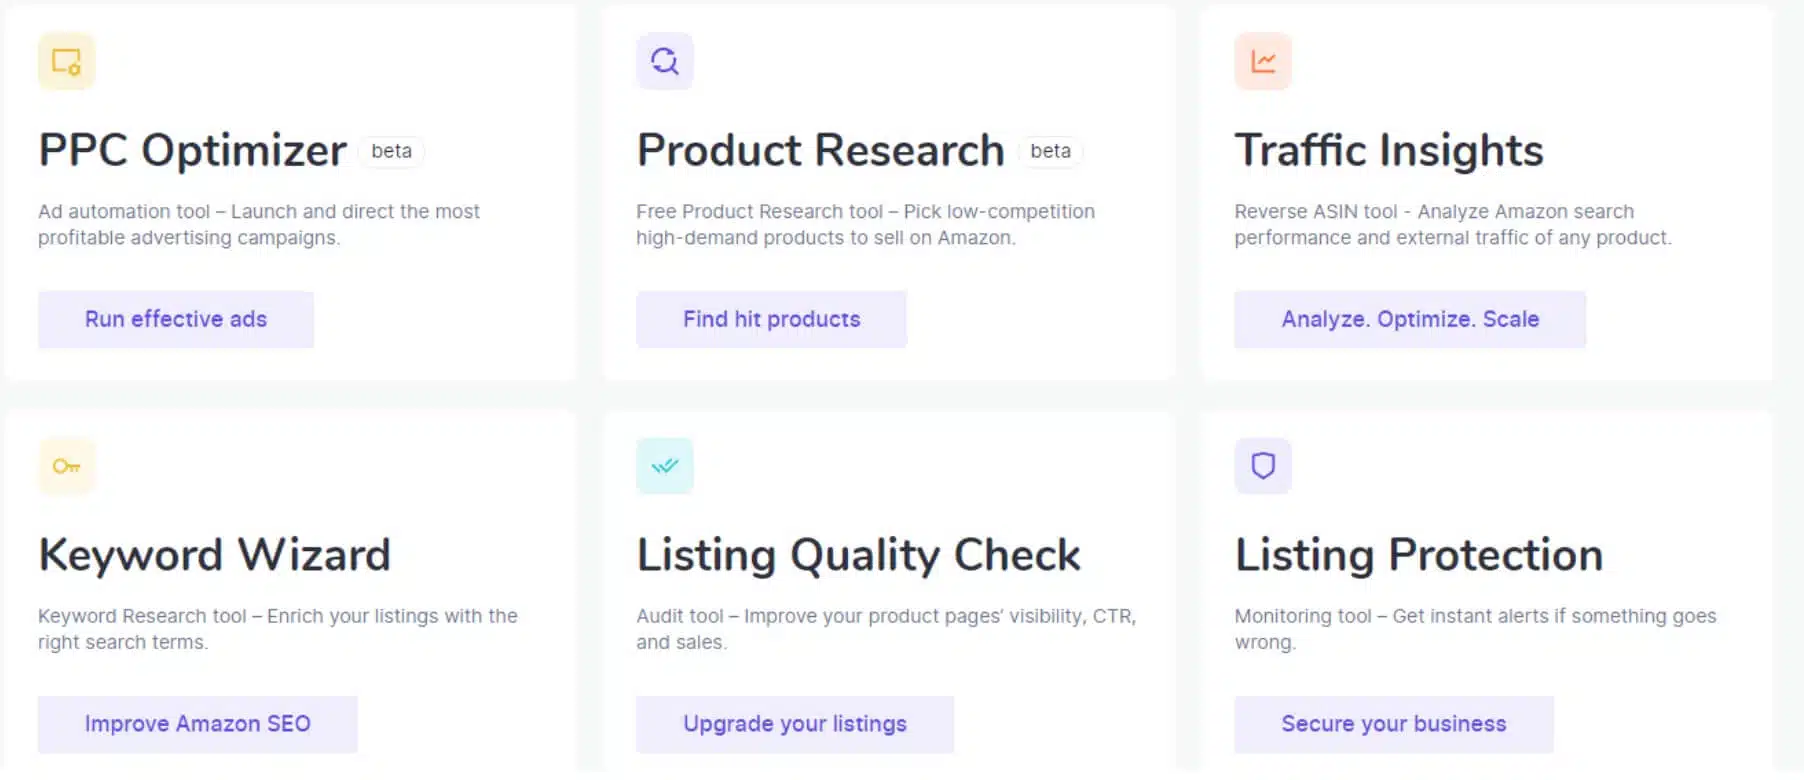The height and width of the screenshot is (780, 1804).
Task: Click the Product Research magnifier icon
Action: pos(664,62)
